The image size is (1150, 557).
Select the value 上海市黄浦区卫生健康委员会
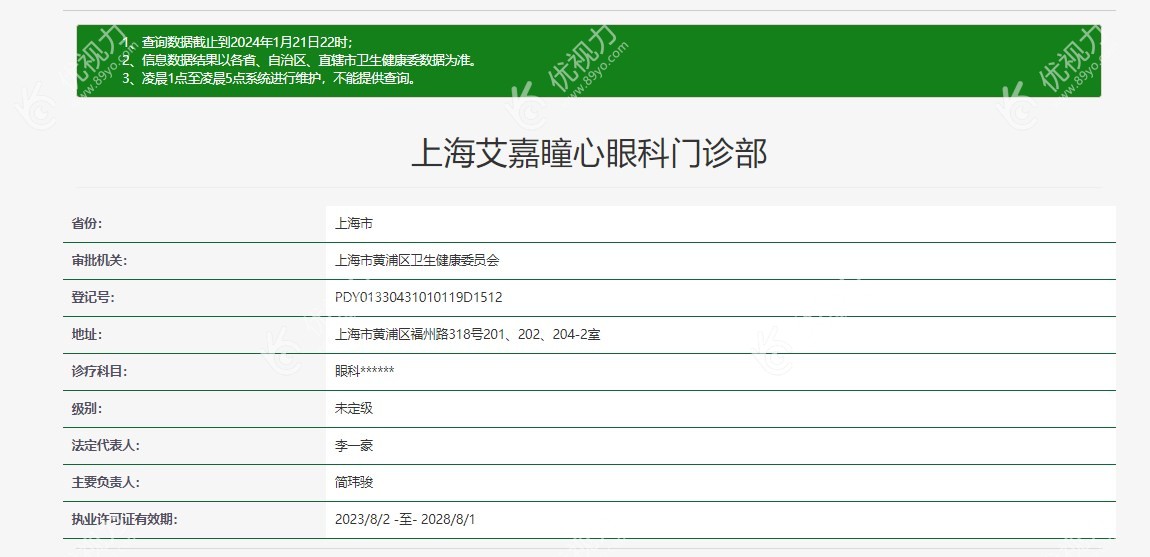click(x=417, y=261)
